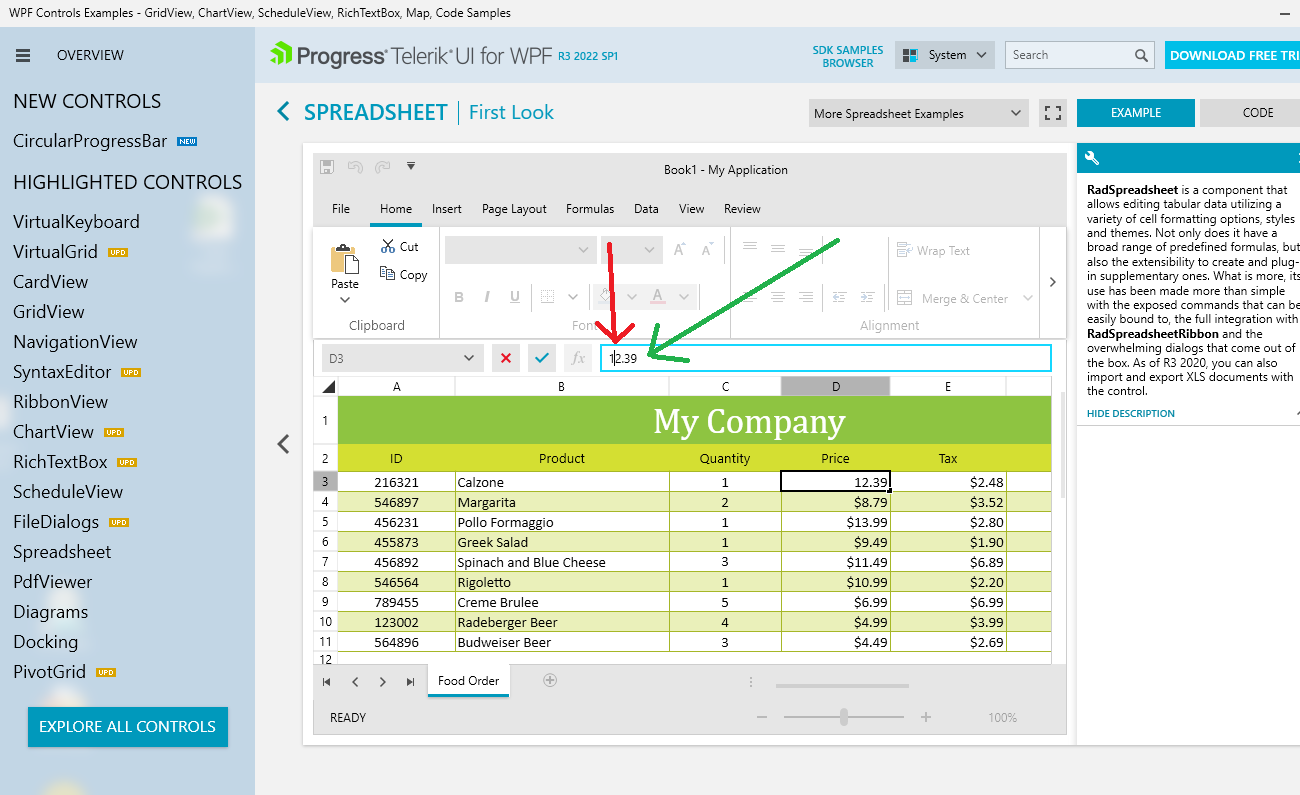Open the Page Layout ribbon tab
1300x795 pixels.
point(514,209)
